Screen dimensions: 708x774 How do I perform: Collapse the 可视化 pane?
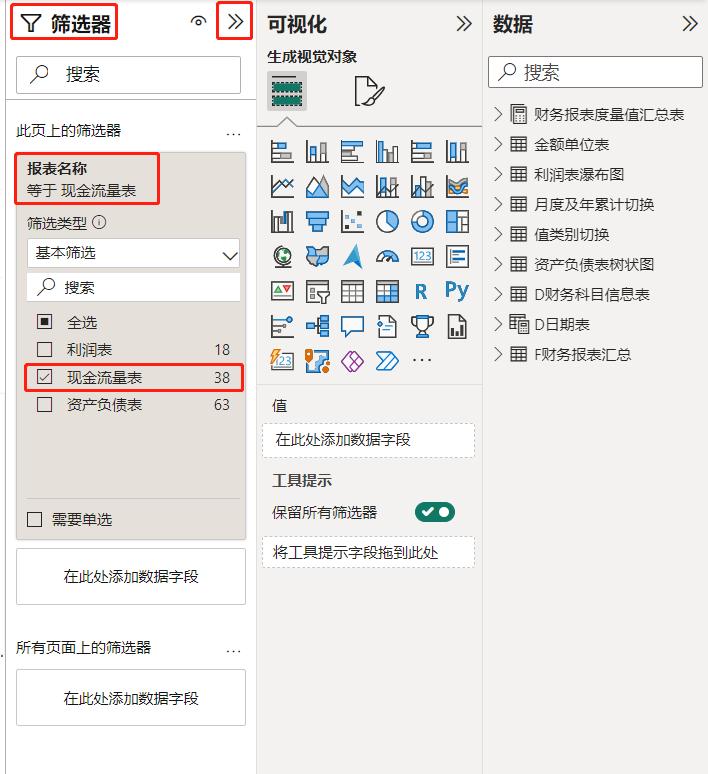tap(464, 23)
